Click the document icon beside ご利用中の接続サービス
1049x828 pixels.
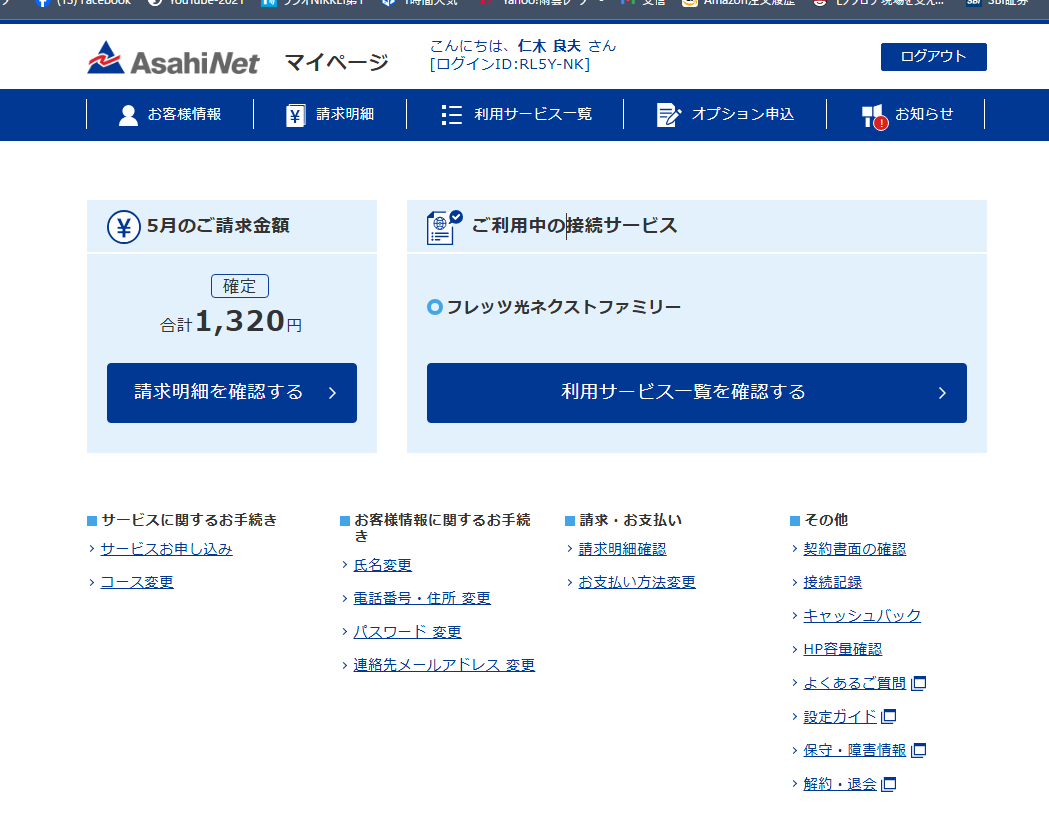[x=444, y=227]
